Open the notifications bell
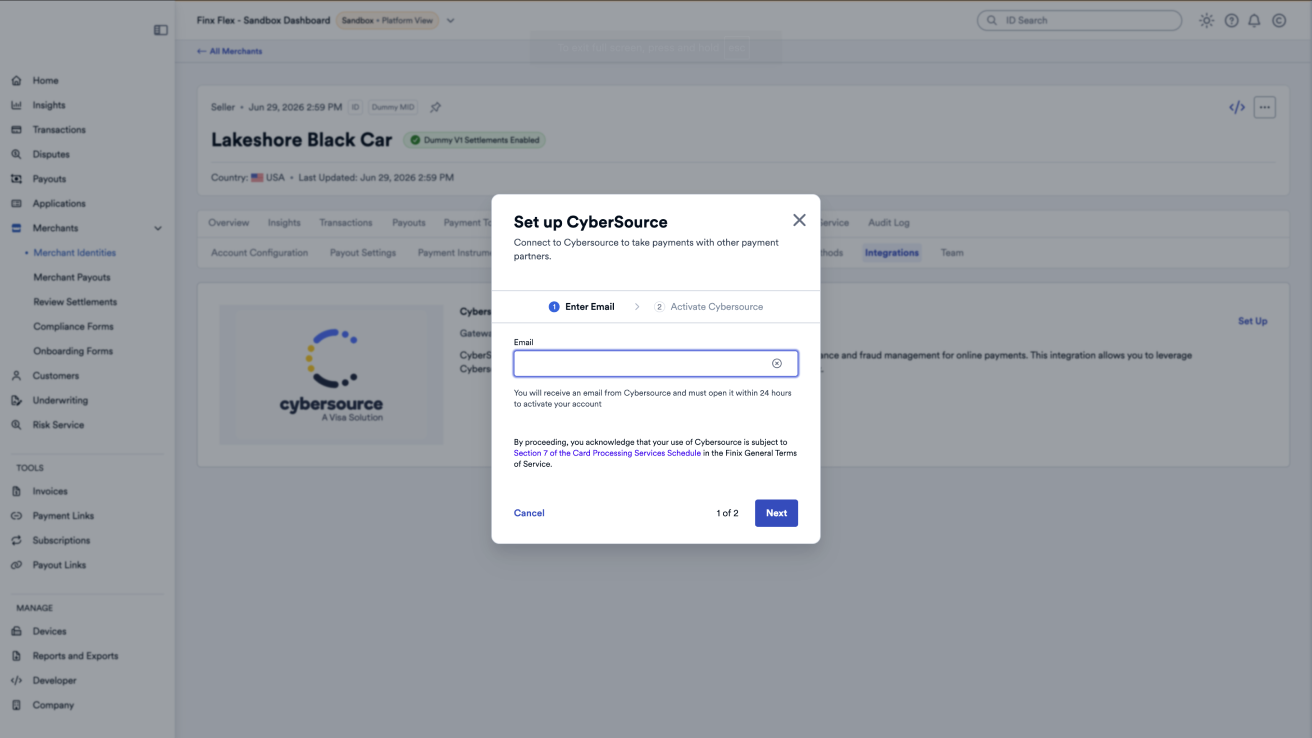Image resolution: width=1312 pixels, height=738 pixels. 1254,20
